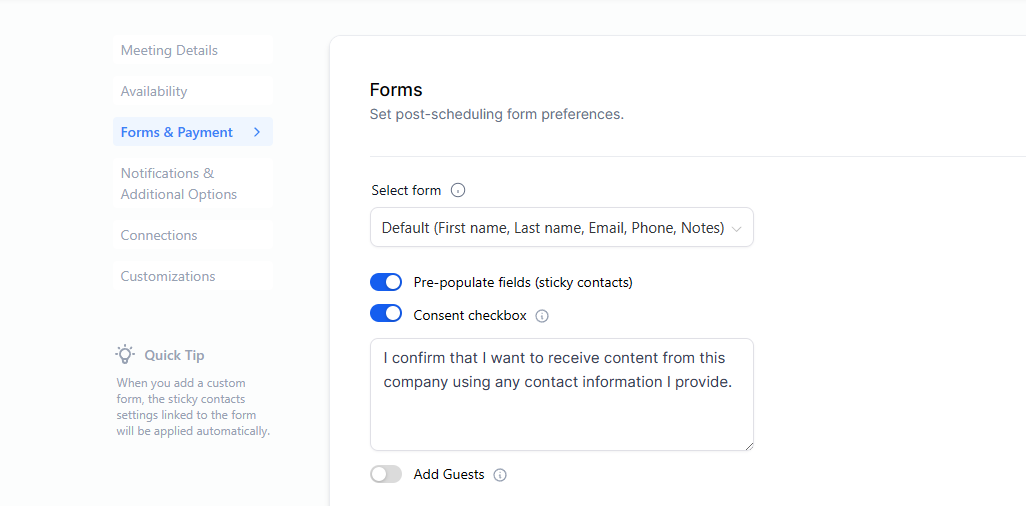1026x506 pixels.
Task: Switch to Connections section
Action: point(159,235)
